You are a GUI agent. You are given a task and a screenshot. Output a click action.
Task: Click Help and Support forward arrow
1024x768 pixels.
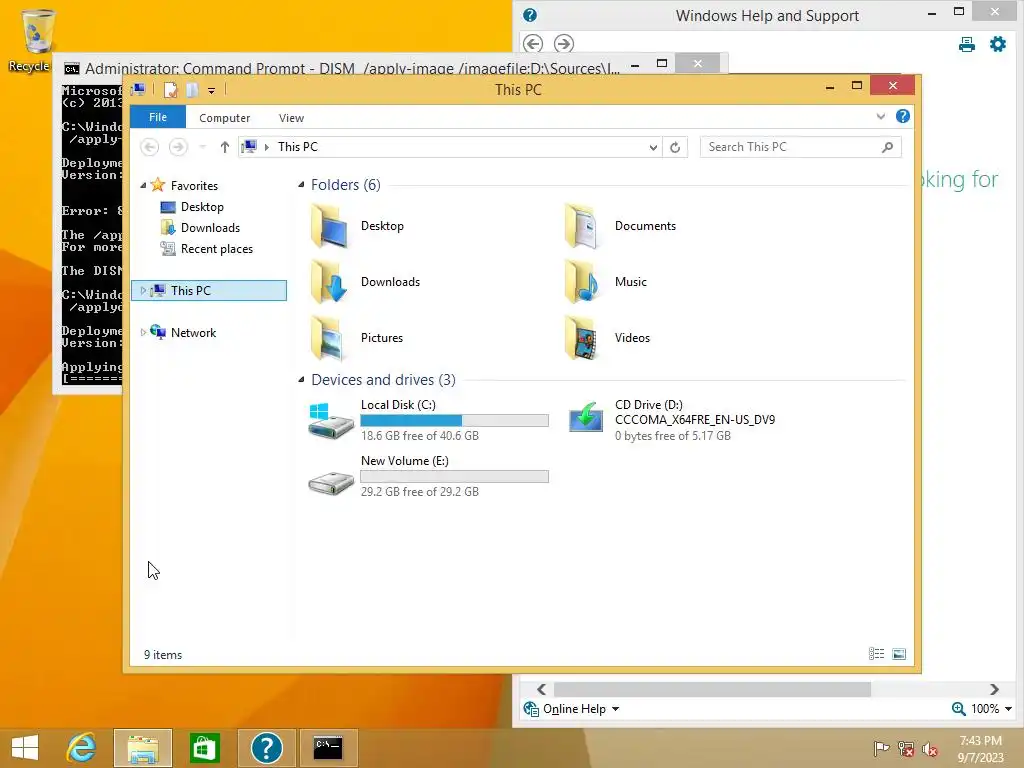click(x=564, y=44)
